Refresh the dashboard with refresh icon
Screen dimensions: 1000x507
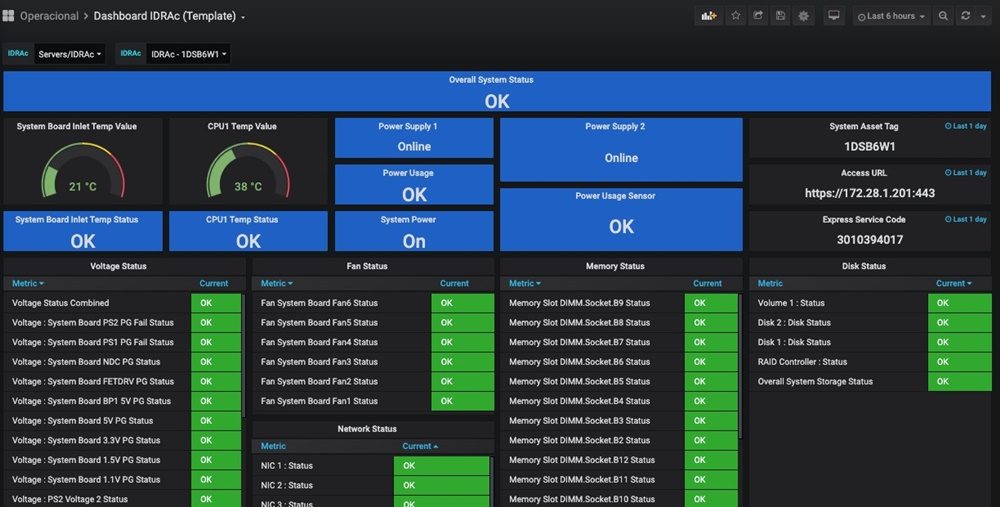tap(965, 16)
